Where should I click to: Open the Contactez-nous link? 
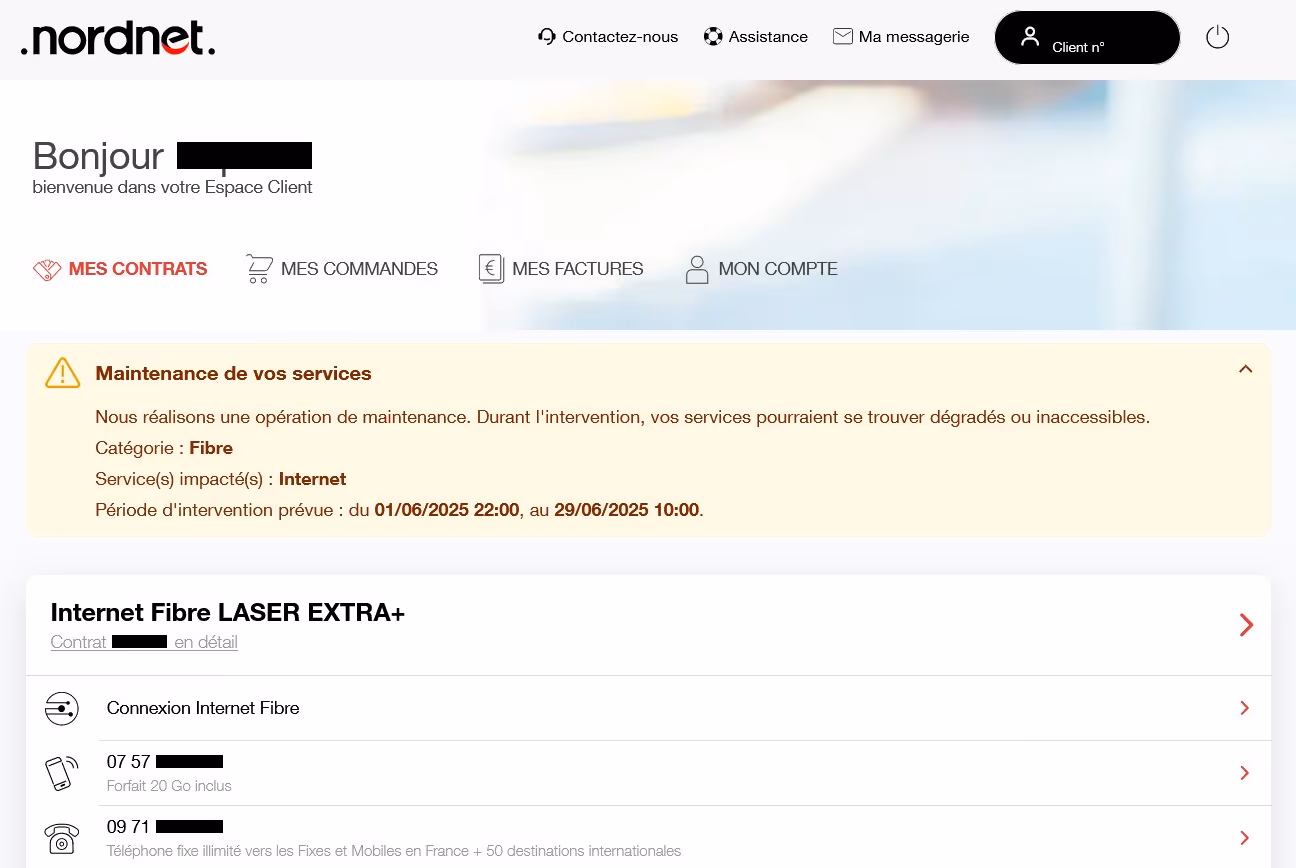point(620,37)
